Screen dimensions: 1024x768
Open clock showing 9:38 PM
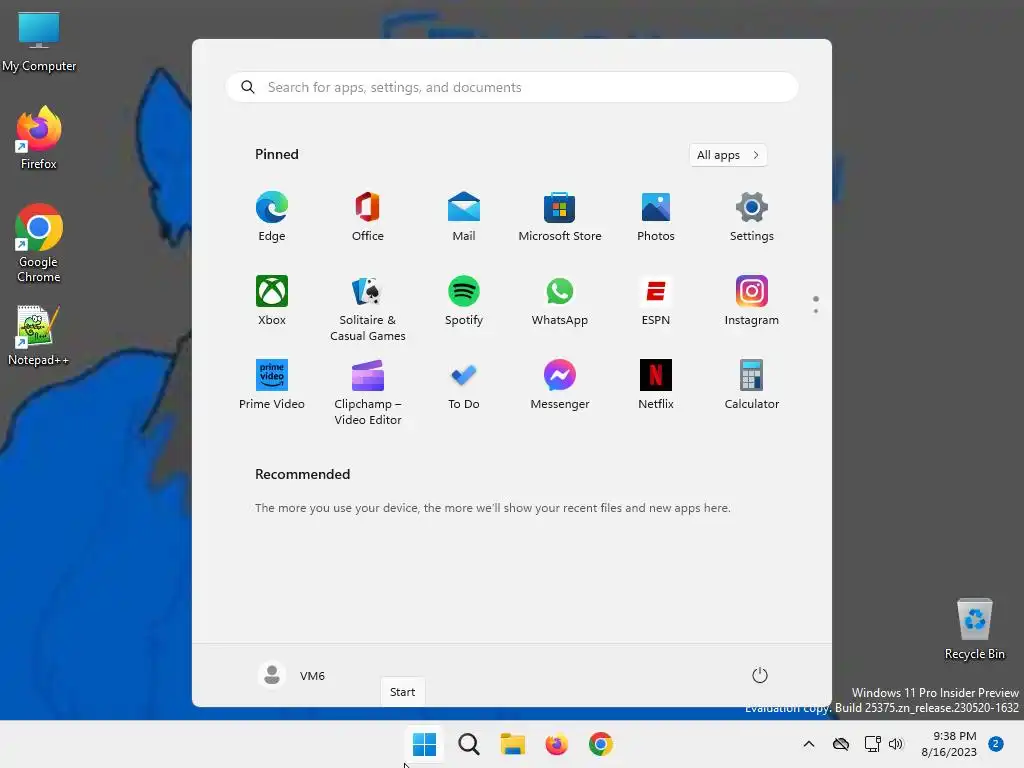point(949,744)
